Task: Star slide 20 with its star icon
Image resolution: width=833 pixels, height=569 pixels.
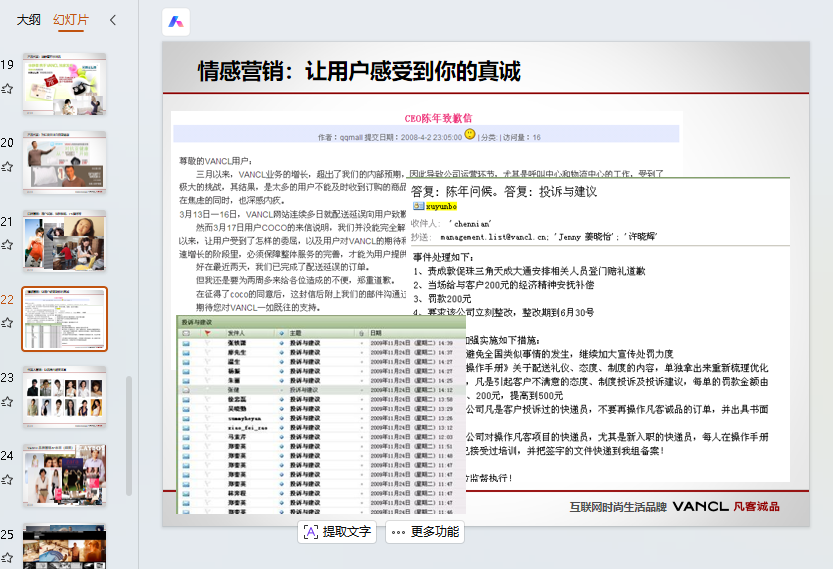Action: tap(7, 167)
